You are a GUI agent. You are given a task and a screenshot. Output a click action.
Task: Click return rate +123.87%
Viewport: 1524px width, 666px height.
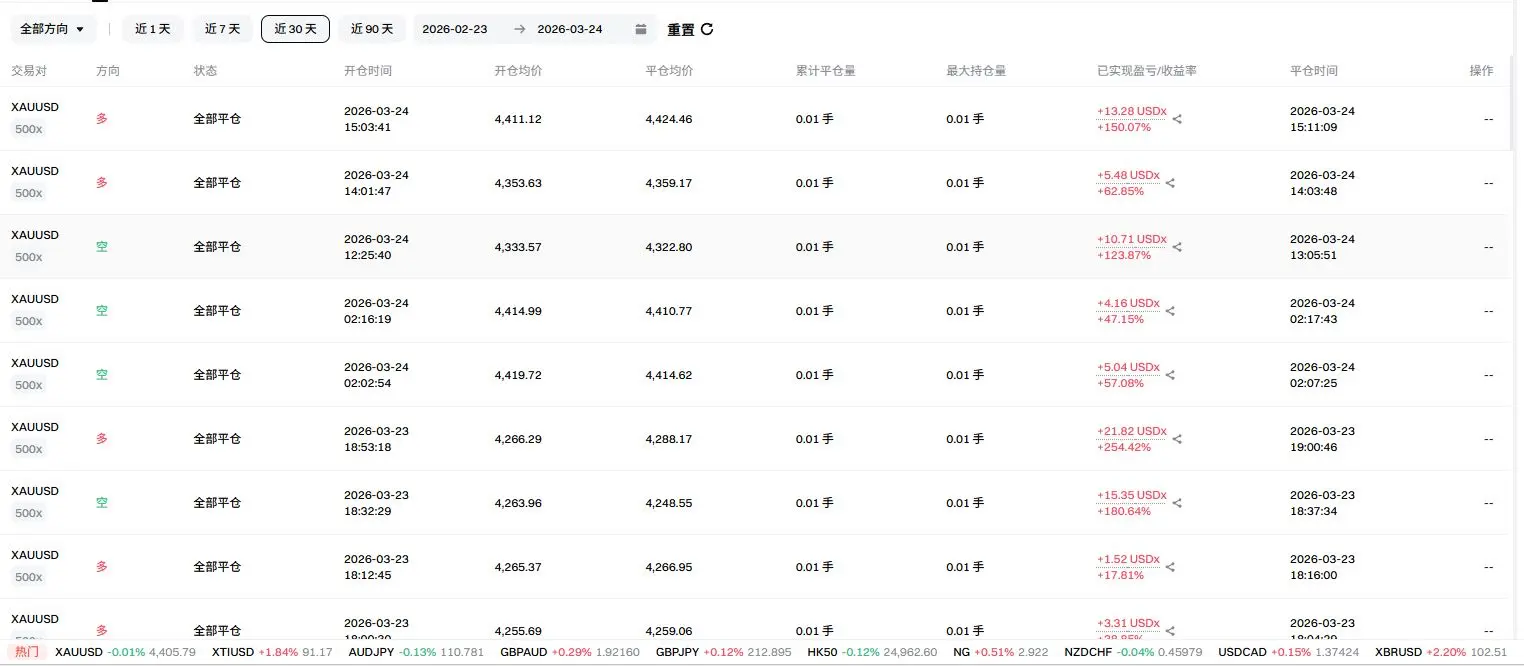pyautogui.click(x=1124, y=255)
